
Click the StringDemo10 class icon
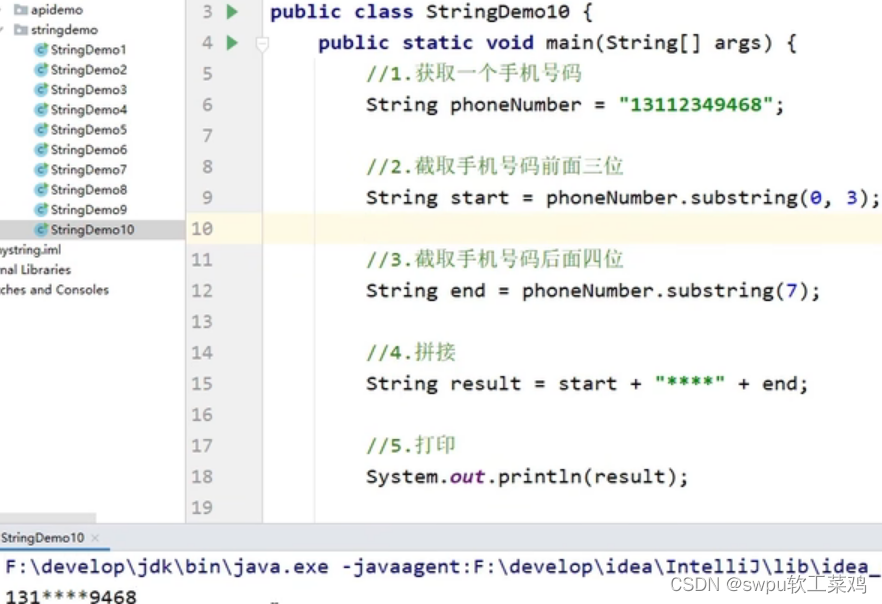40,229
